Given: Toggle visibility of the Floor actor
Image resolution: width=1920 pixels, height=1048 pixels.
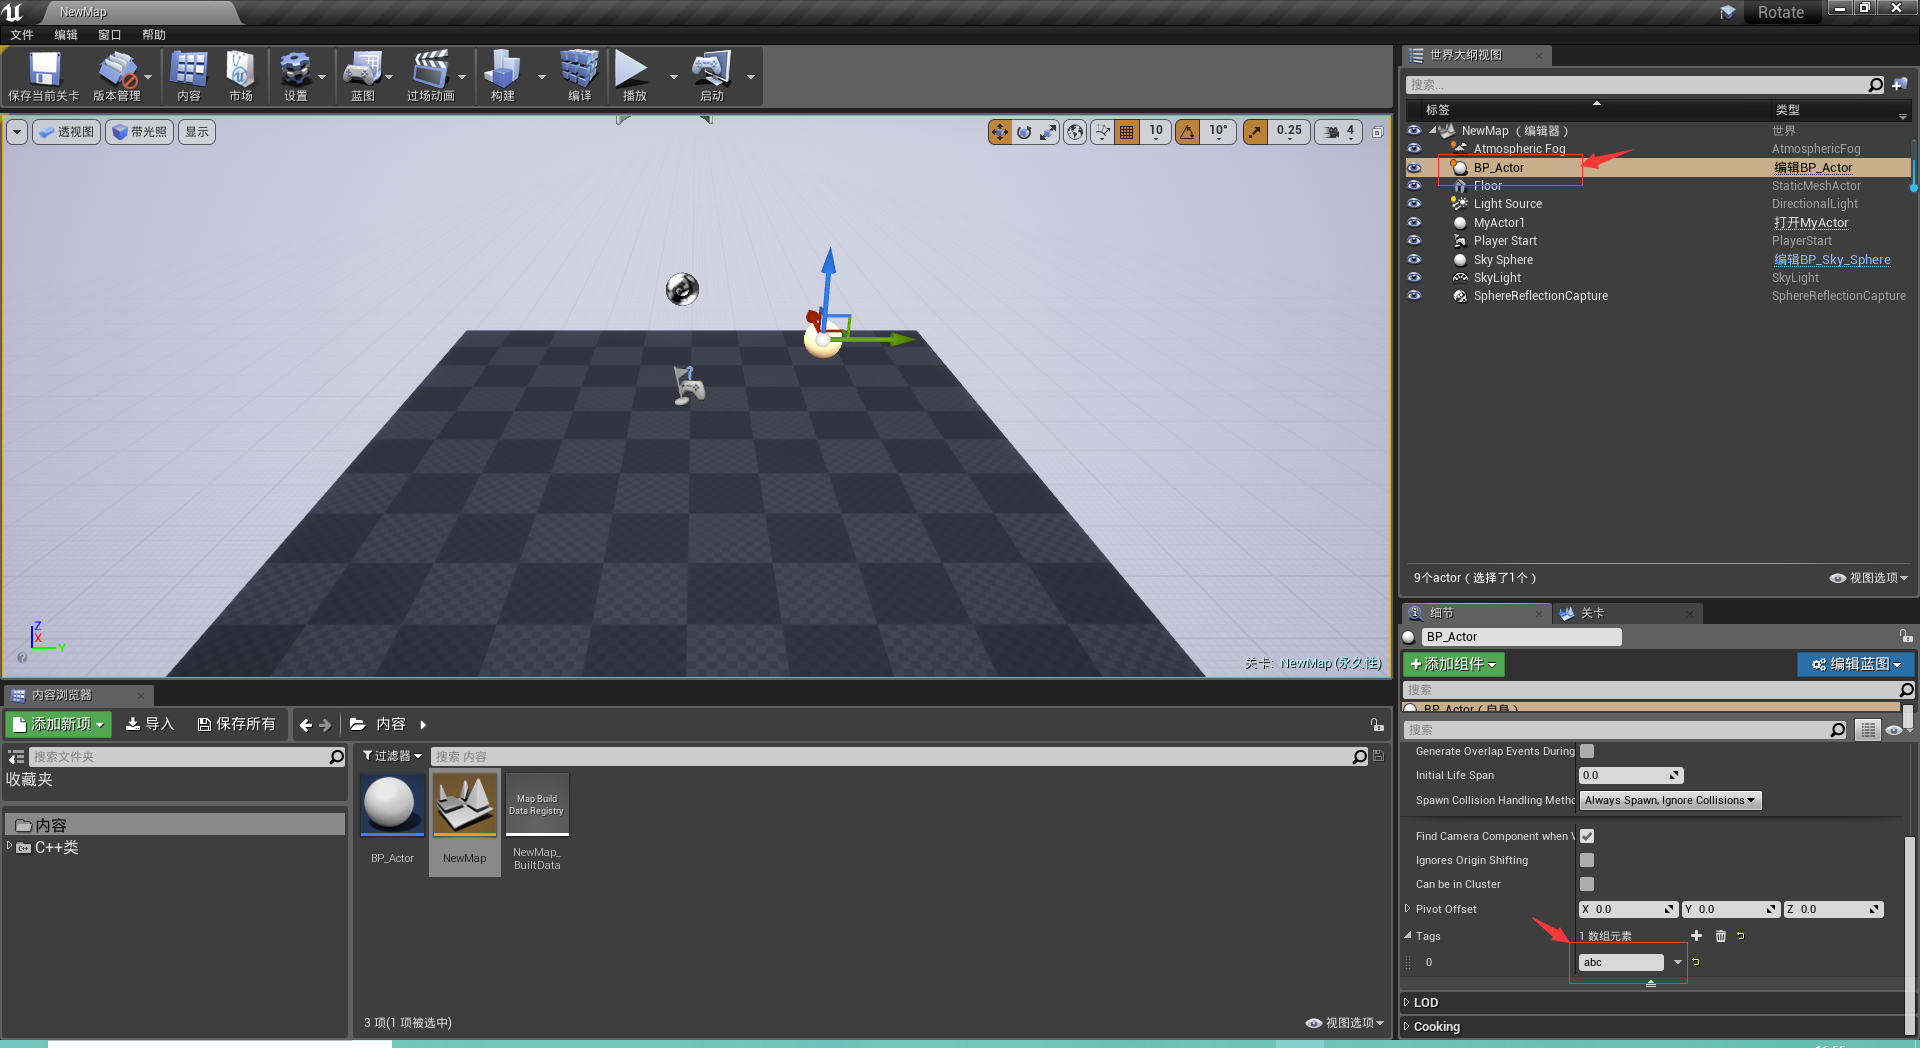Looking at the screenshot, I should pos(1414,185).
